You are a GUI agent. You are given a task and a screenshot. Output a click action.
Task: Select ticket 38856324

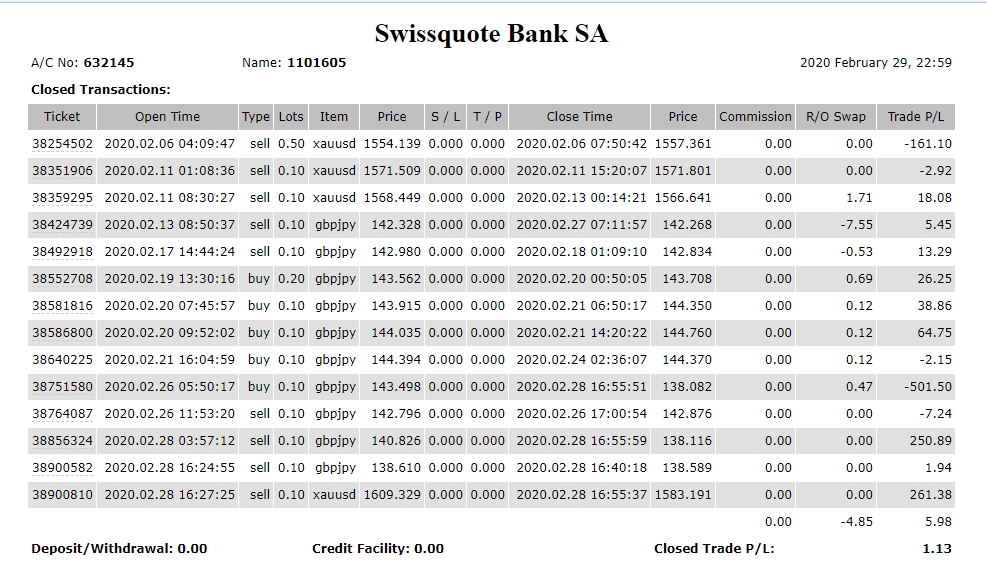click(x=62, y=441)
